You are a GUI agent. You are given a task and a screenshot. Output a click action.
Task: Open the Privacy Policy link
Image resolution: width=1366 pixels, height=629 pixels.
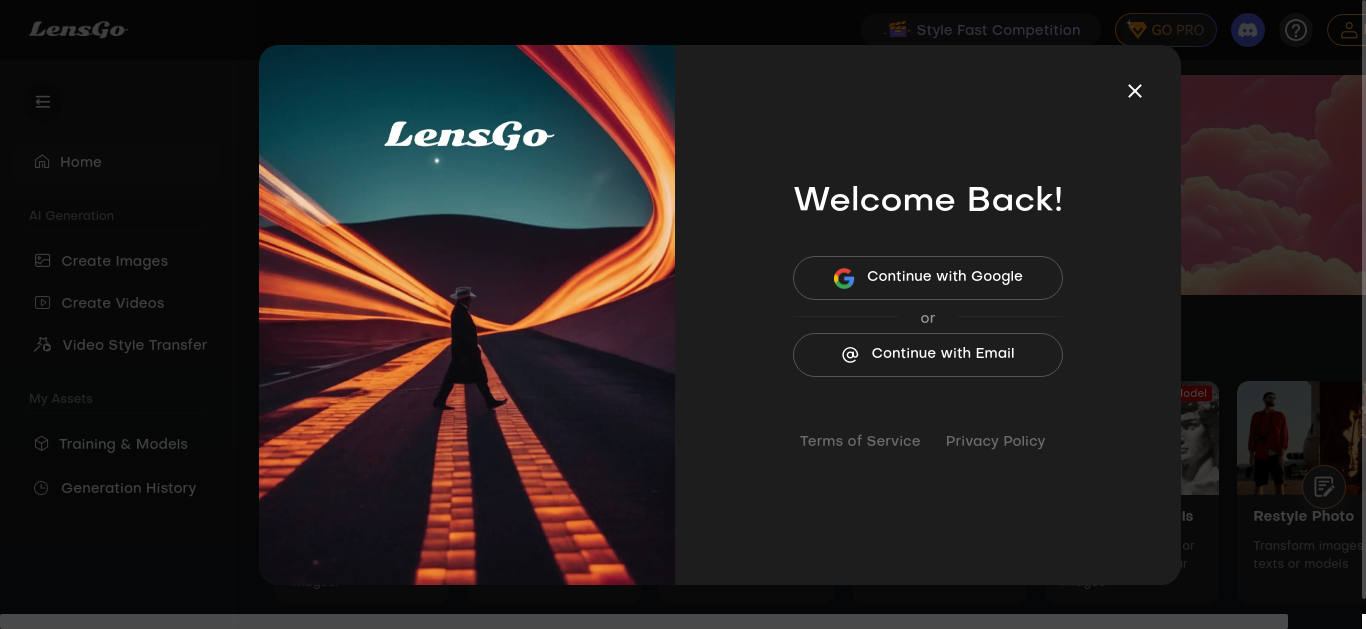995,441
